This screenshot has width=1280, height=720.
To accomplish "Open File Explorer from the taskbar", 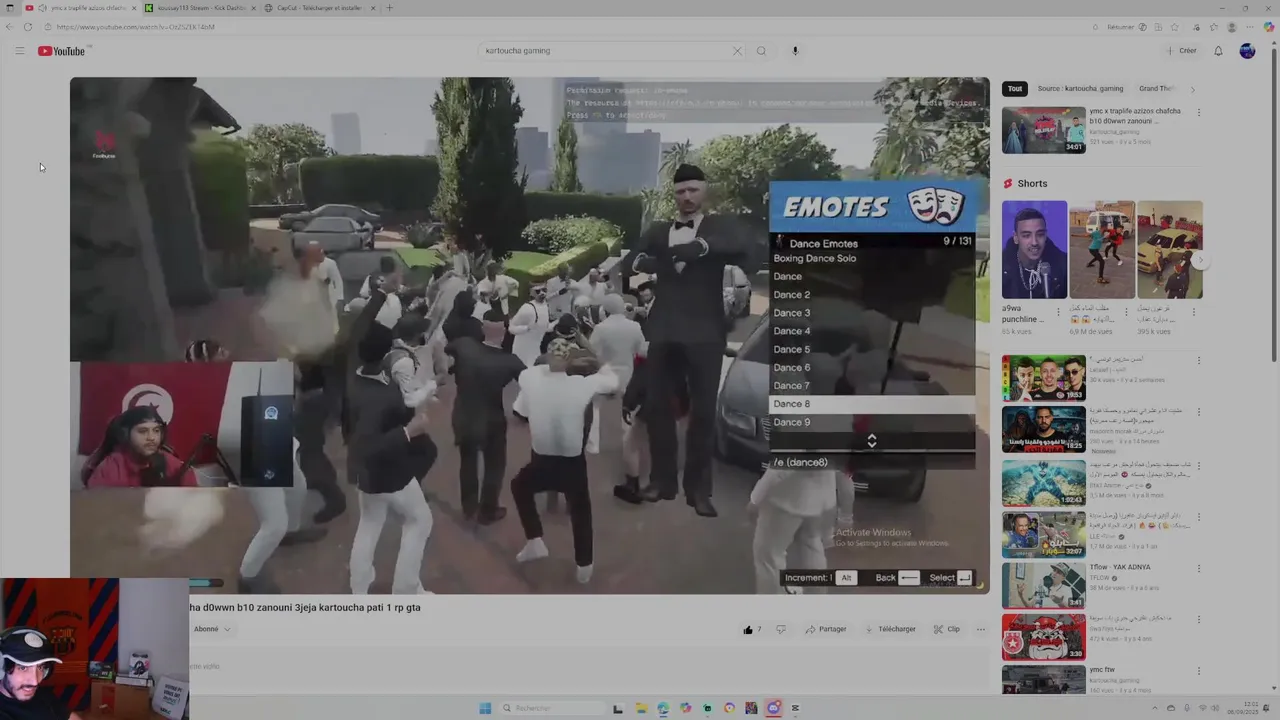I will (640, 708).
